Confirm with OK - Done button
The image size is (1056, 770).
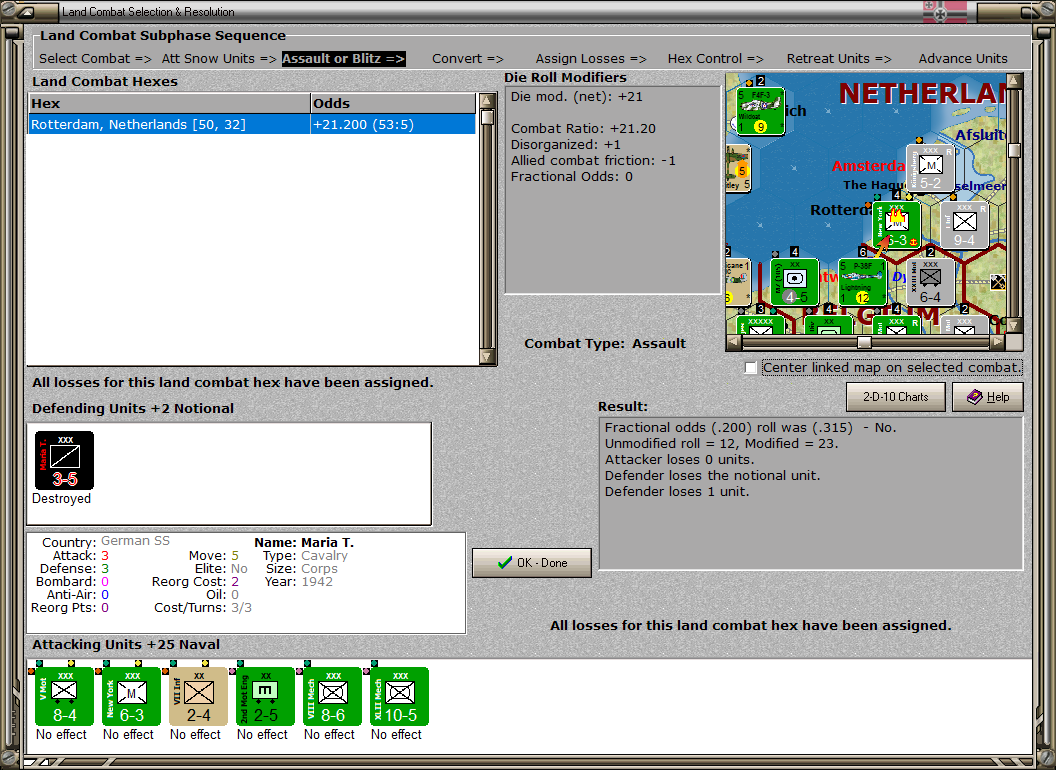(x=531, y=563)
